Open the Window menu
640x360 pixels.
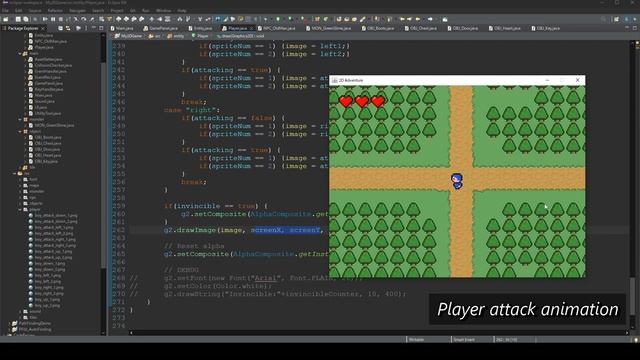(163, 11)
